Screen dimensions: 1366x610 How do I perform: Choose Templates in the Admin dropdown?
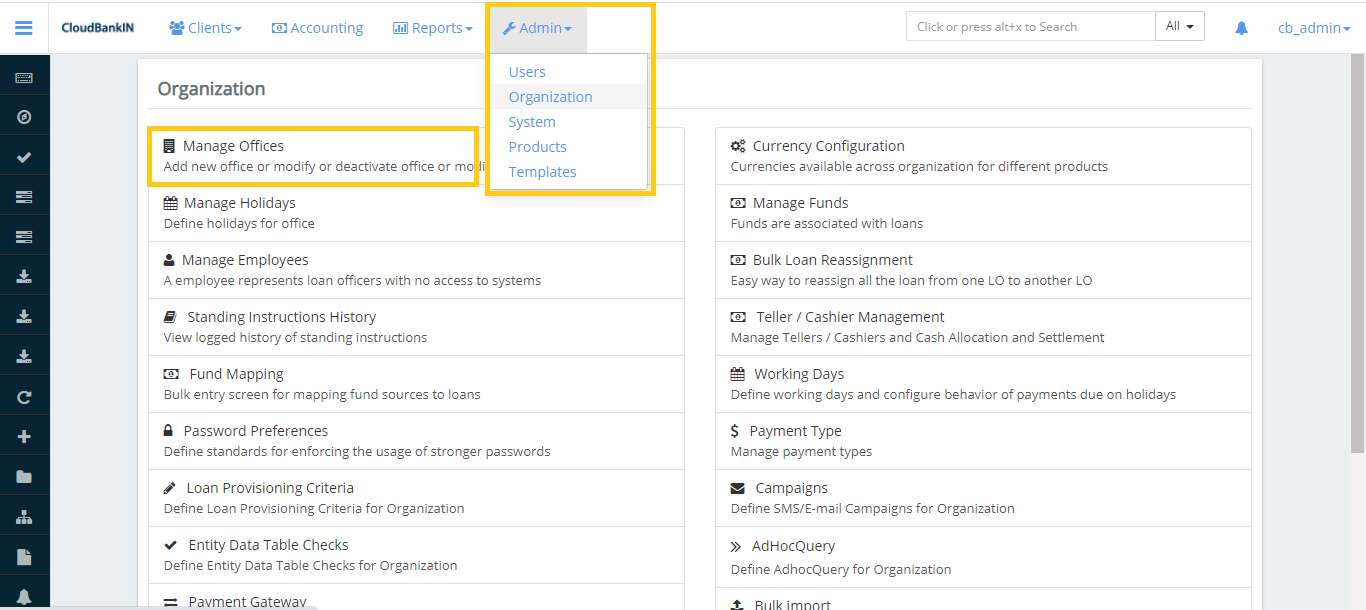click(x=542, y=172)
